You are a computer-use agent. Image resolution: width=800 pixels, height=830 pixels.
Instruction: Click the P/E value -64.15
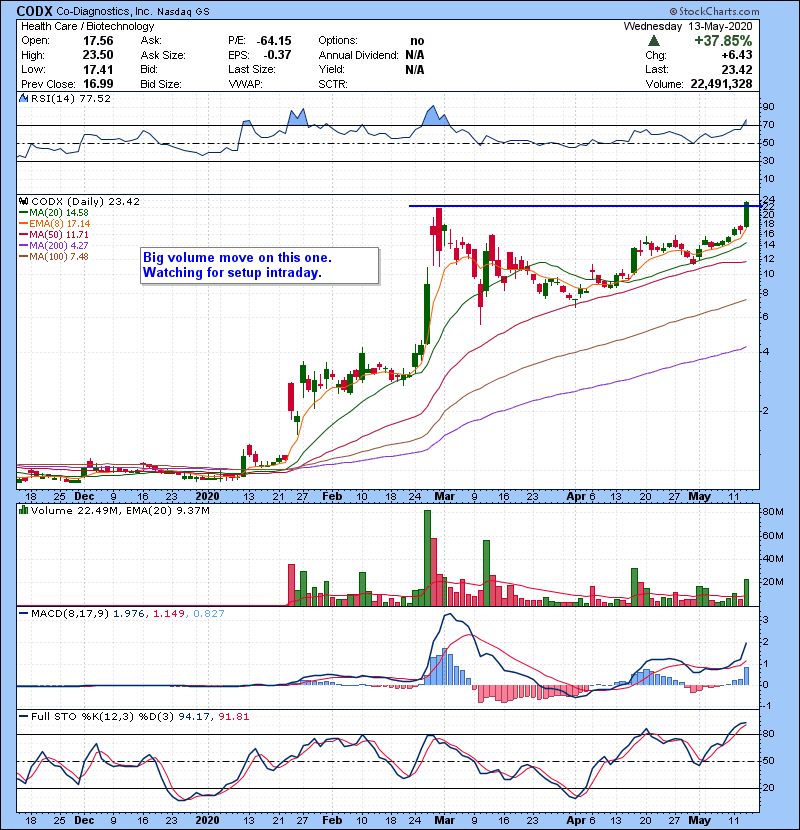click(274, 41)
